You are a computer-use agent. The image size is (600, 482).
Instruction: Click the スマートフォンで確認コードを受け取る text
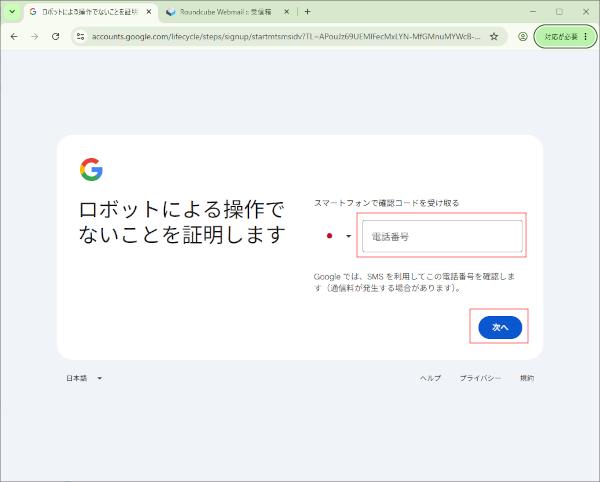tap(386, 203)
